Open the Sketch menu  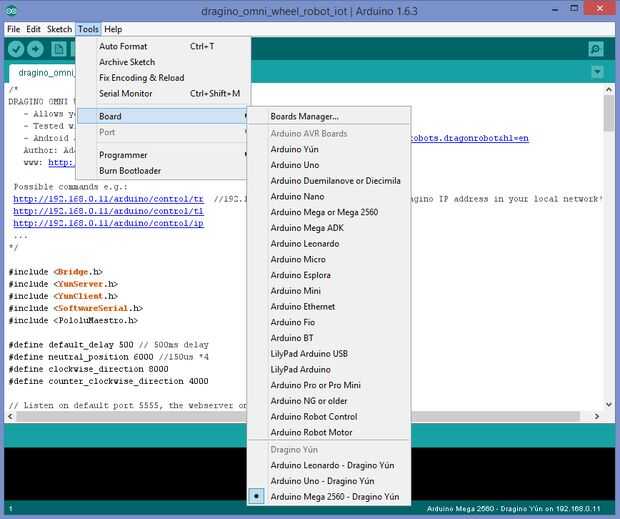[x=59, y=29]
